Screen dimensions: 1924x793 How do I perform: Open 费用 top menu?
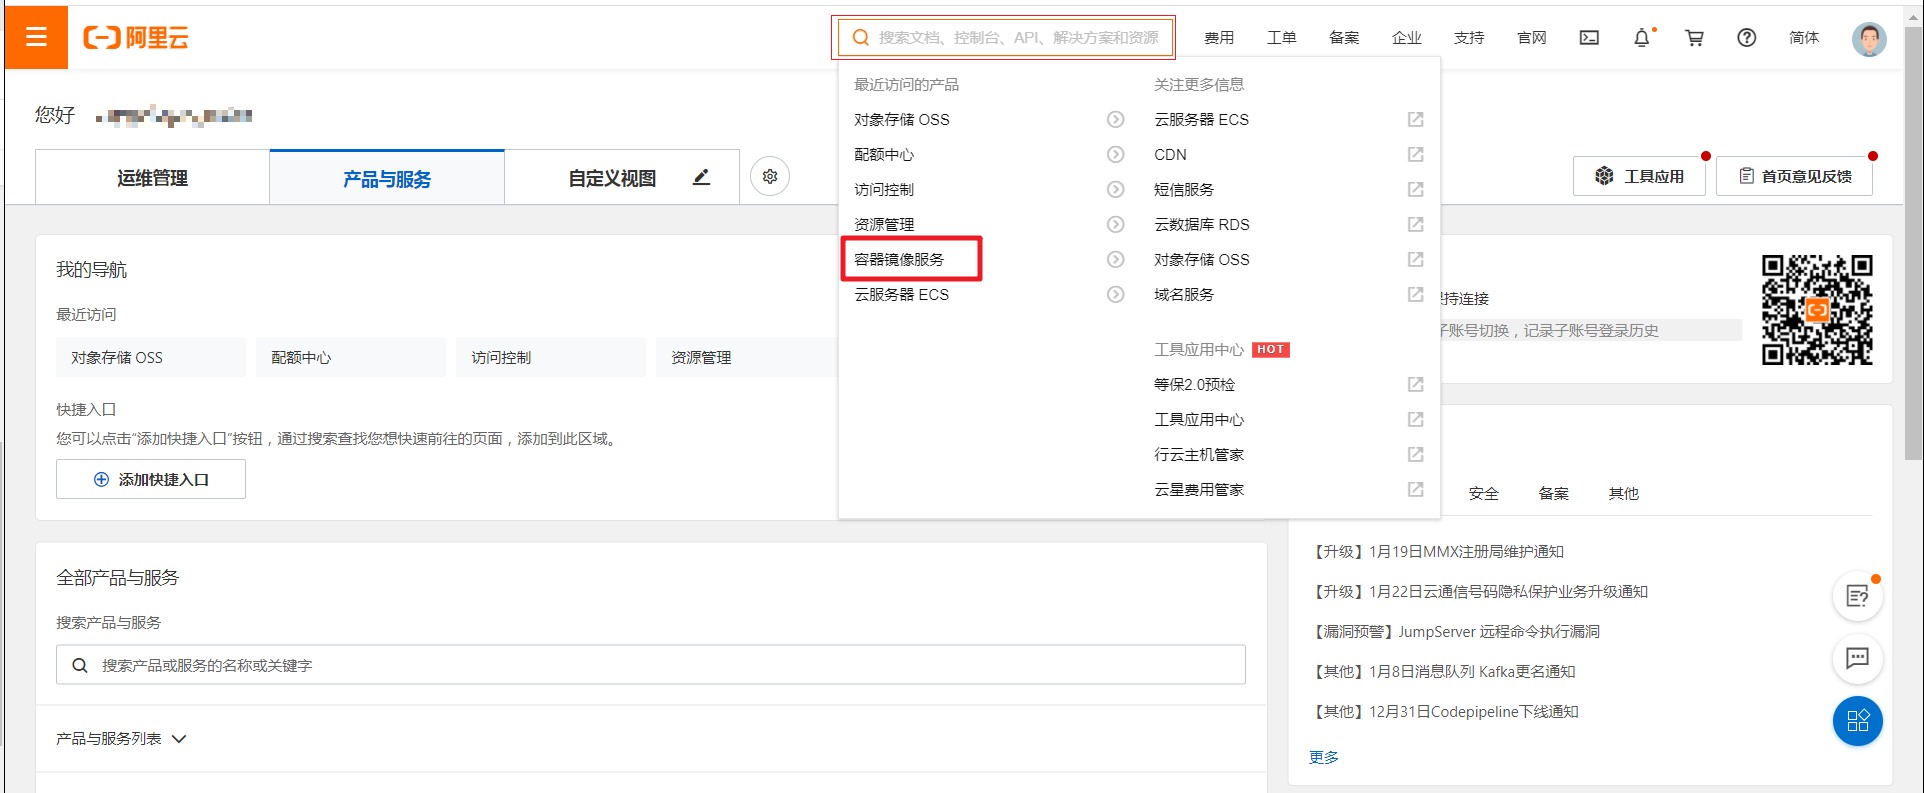[1219, 38]
